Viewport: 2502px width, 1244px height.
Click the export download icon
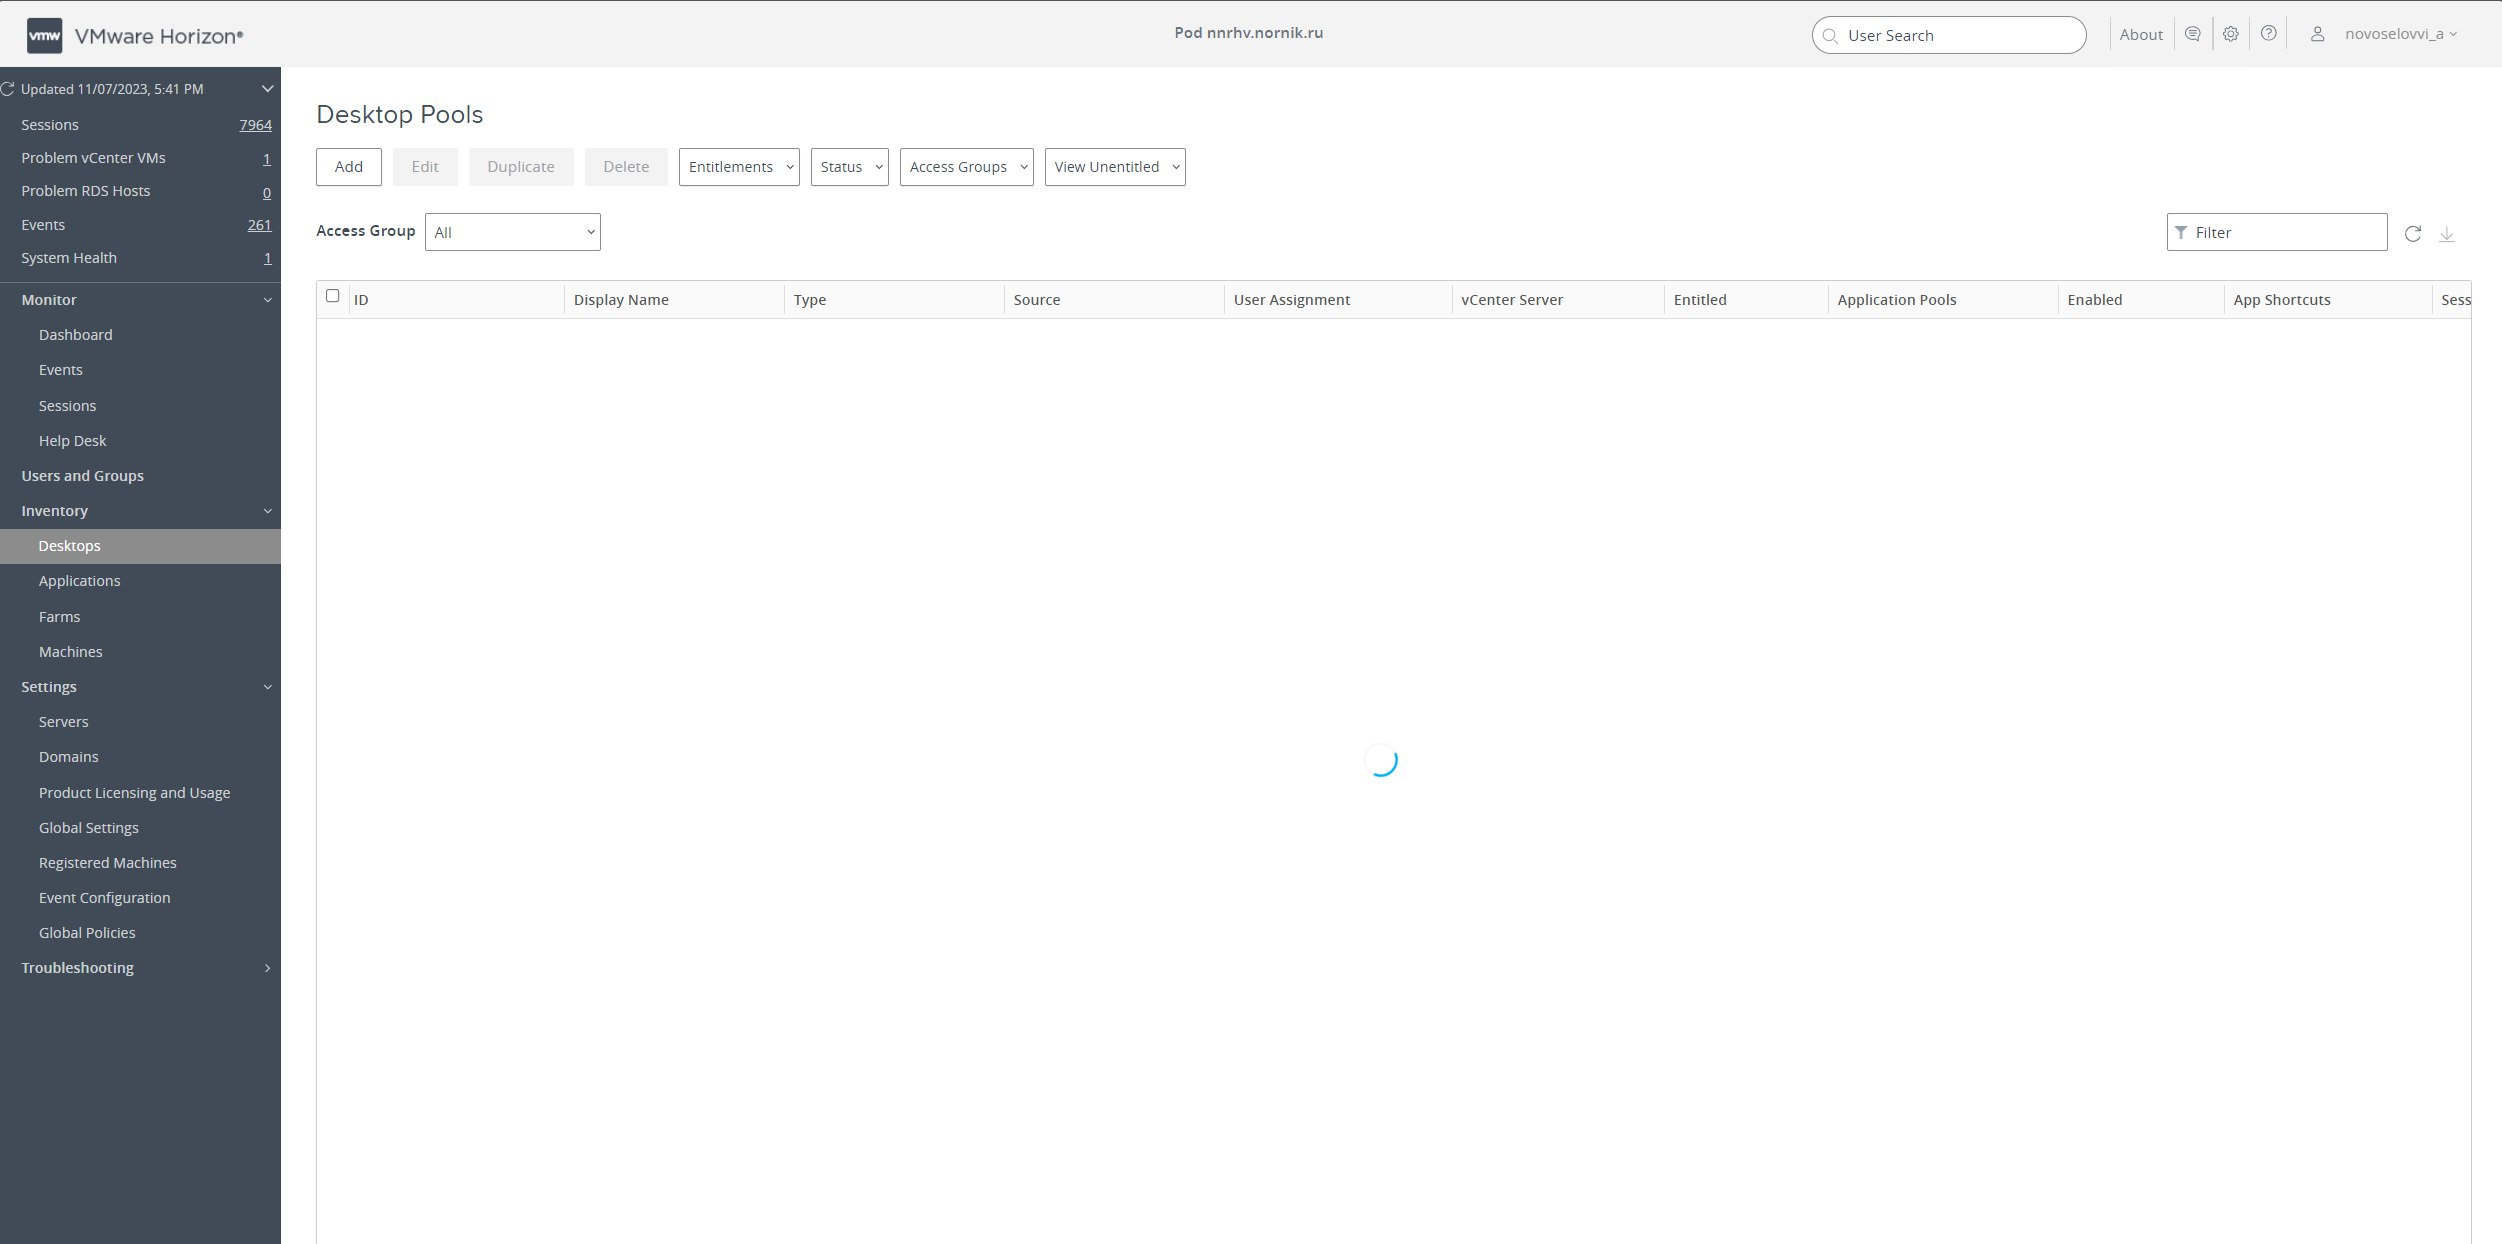pyautogui.click(x=2446, y=233)
